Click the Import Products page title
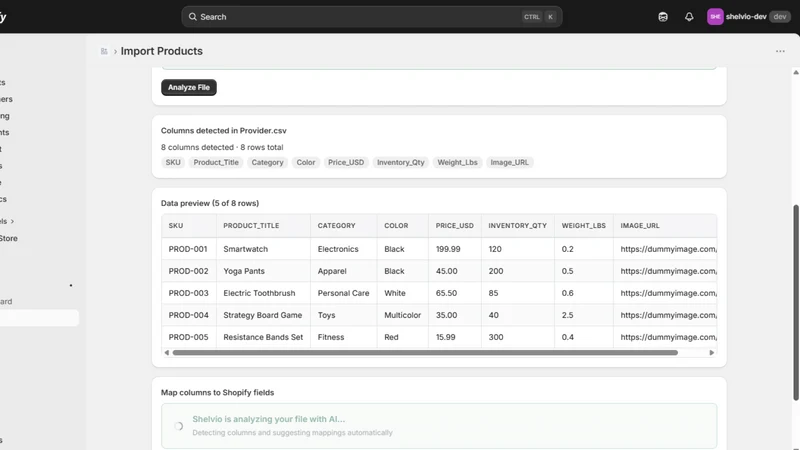The width and height of the screenshot is (800, 450). pos(161,51)
